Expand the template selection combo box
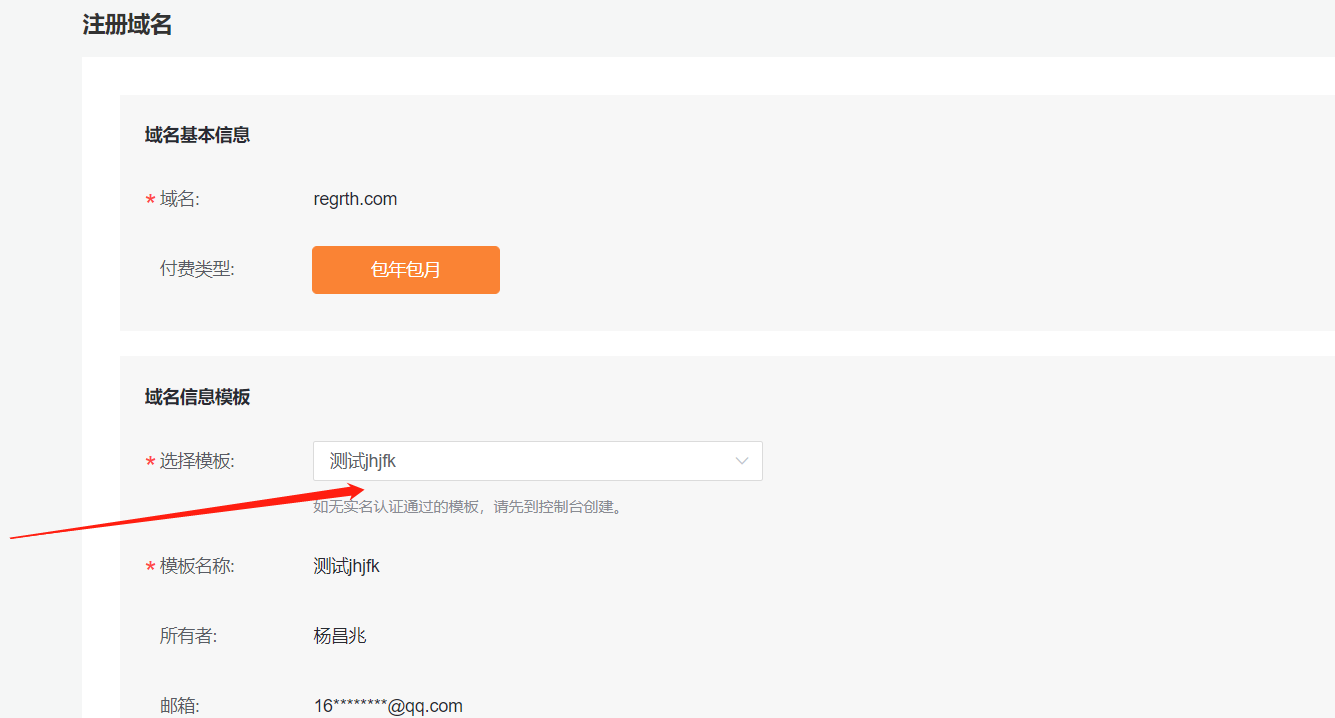 point(538,460)
